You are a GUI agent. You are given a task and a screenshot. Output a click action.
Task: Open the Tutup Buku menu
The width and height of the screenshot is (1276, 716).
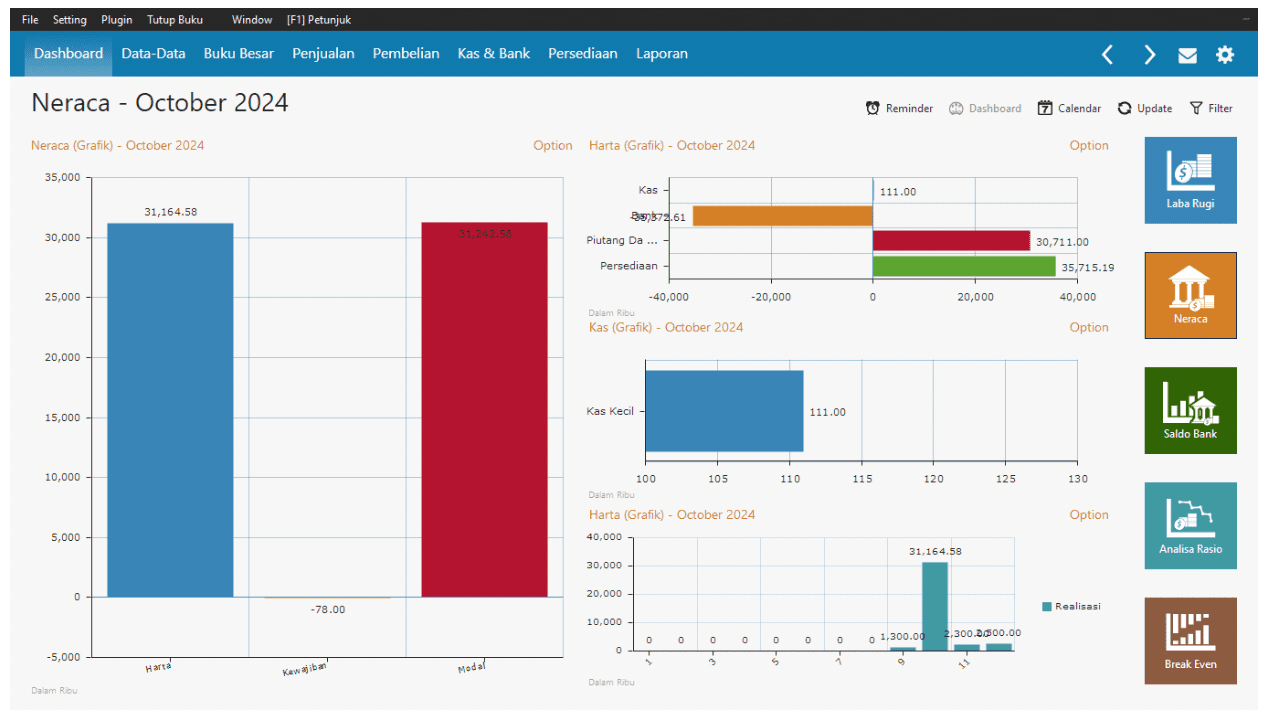click(x=175, y=20)
